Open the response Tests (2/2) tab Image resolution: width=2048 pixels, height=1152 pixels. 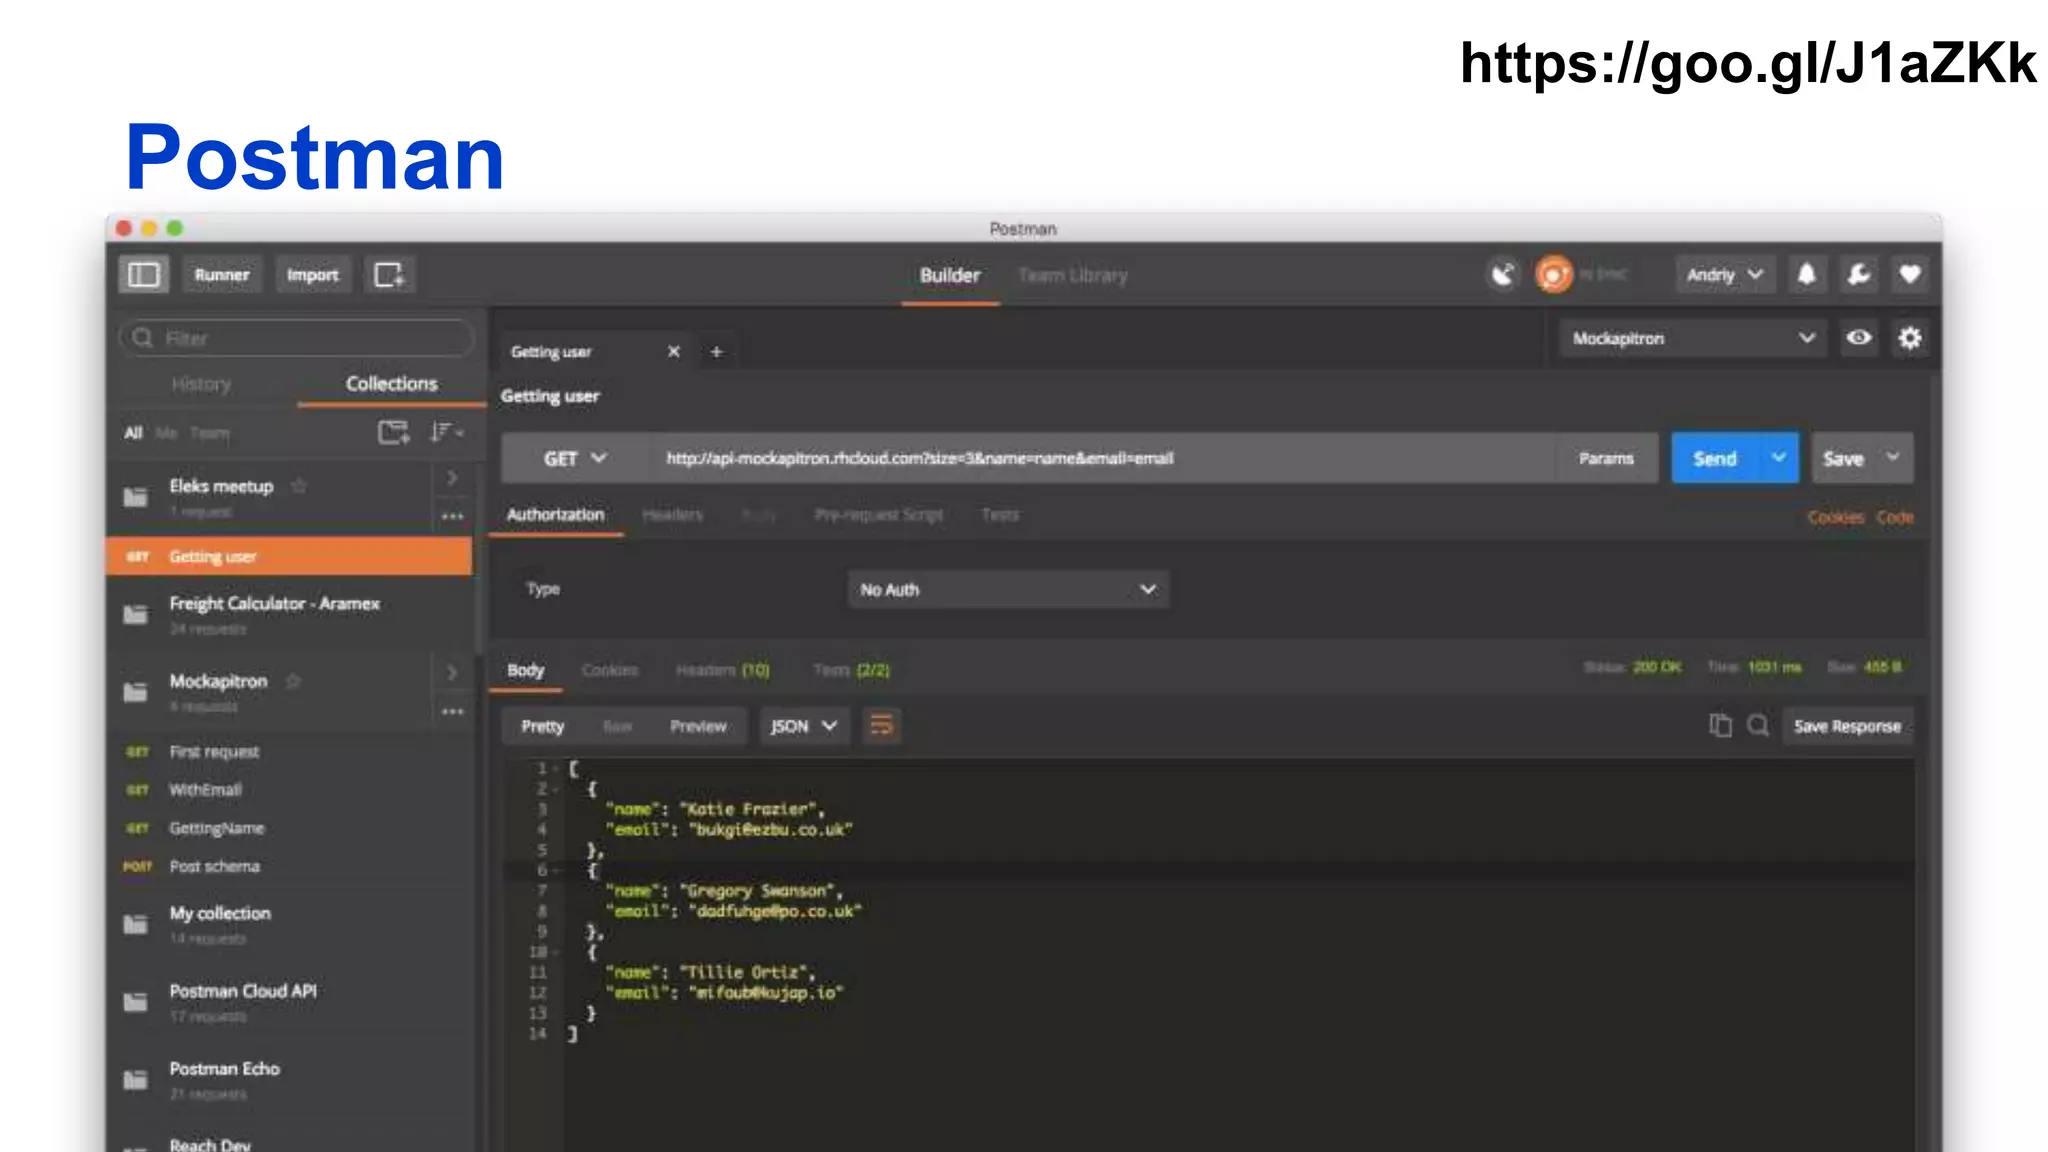coord(851,669)
